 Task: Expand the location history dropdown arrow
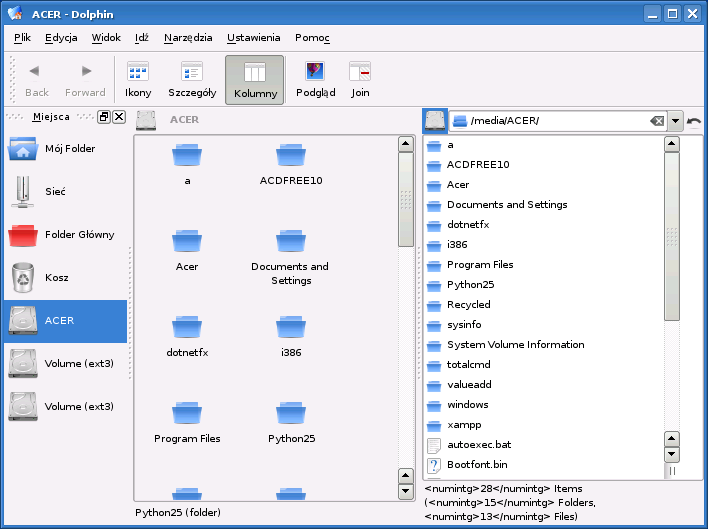click(676, 121)
